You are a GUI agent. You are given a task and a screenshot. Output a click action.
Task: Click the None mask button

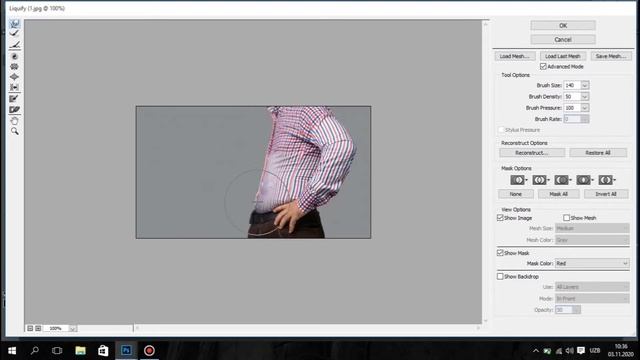(x=516, y=194)
